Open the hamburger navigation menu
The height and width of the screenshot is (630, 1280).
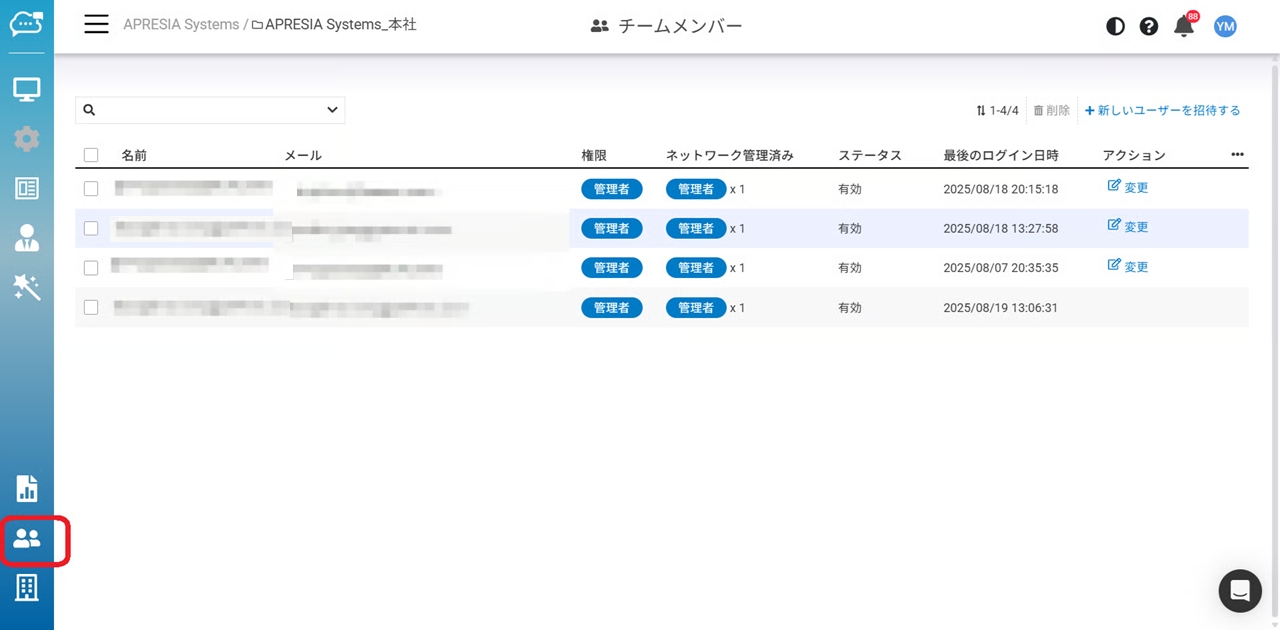(96, 25)
